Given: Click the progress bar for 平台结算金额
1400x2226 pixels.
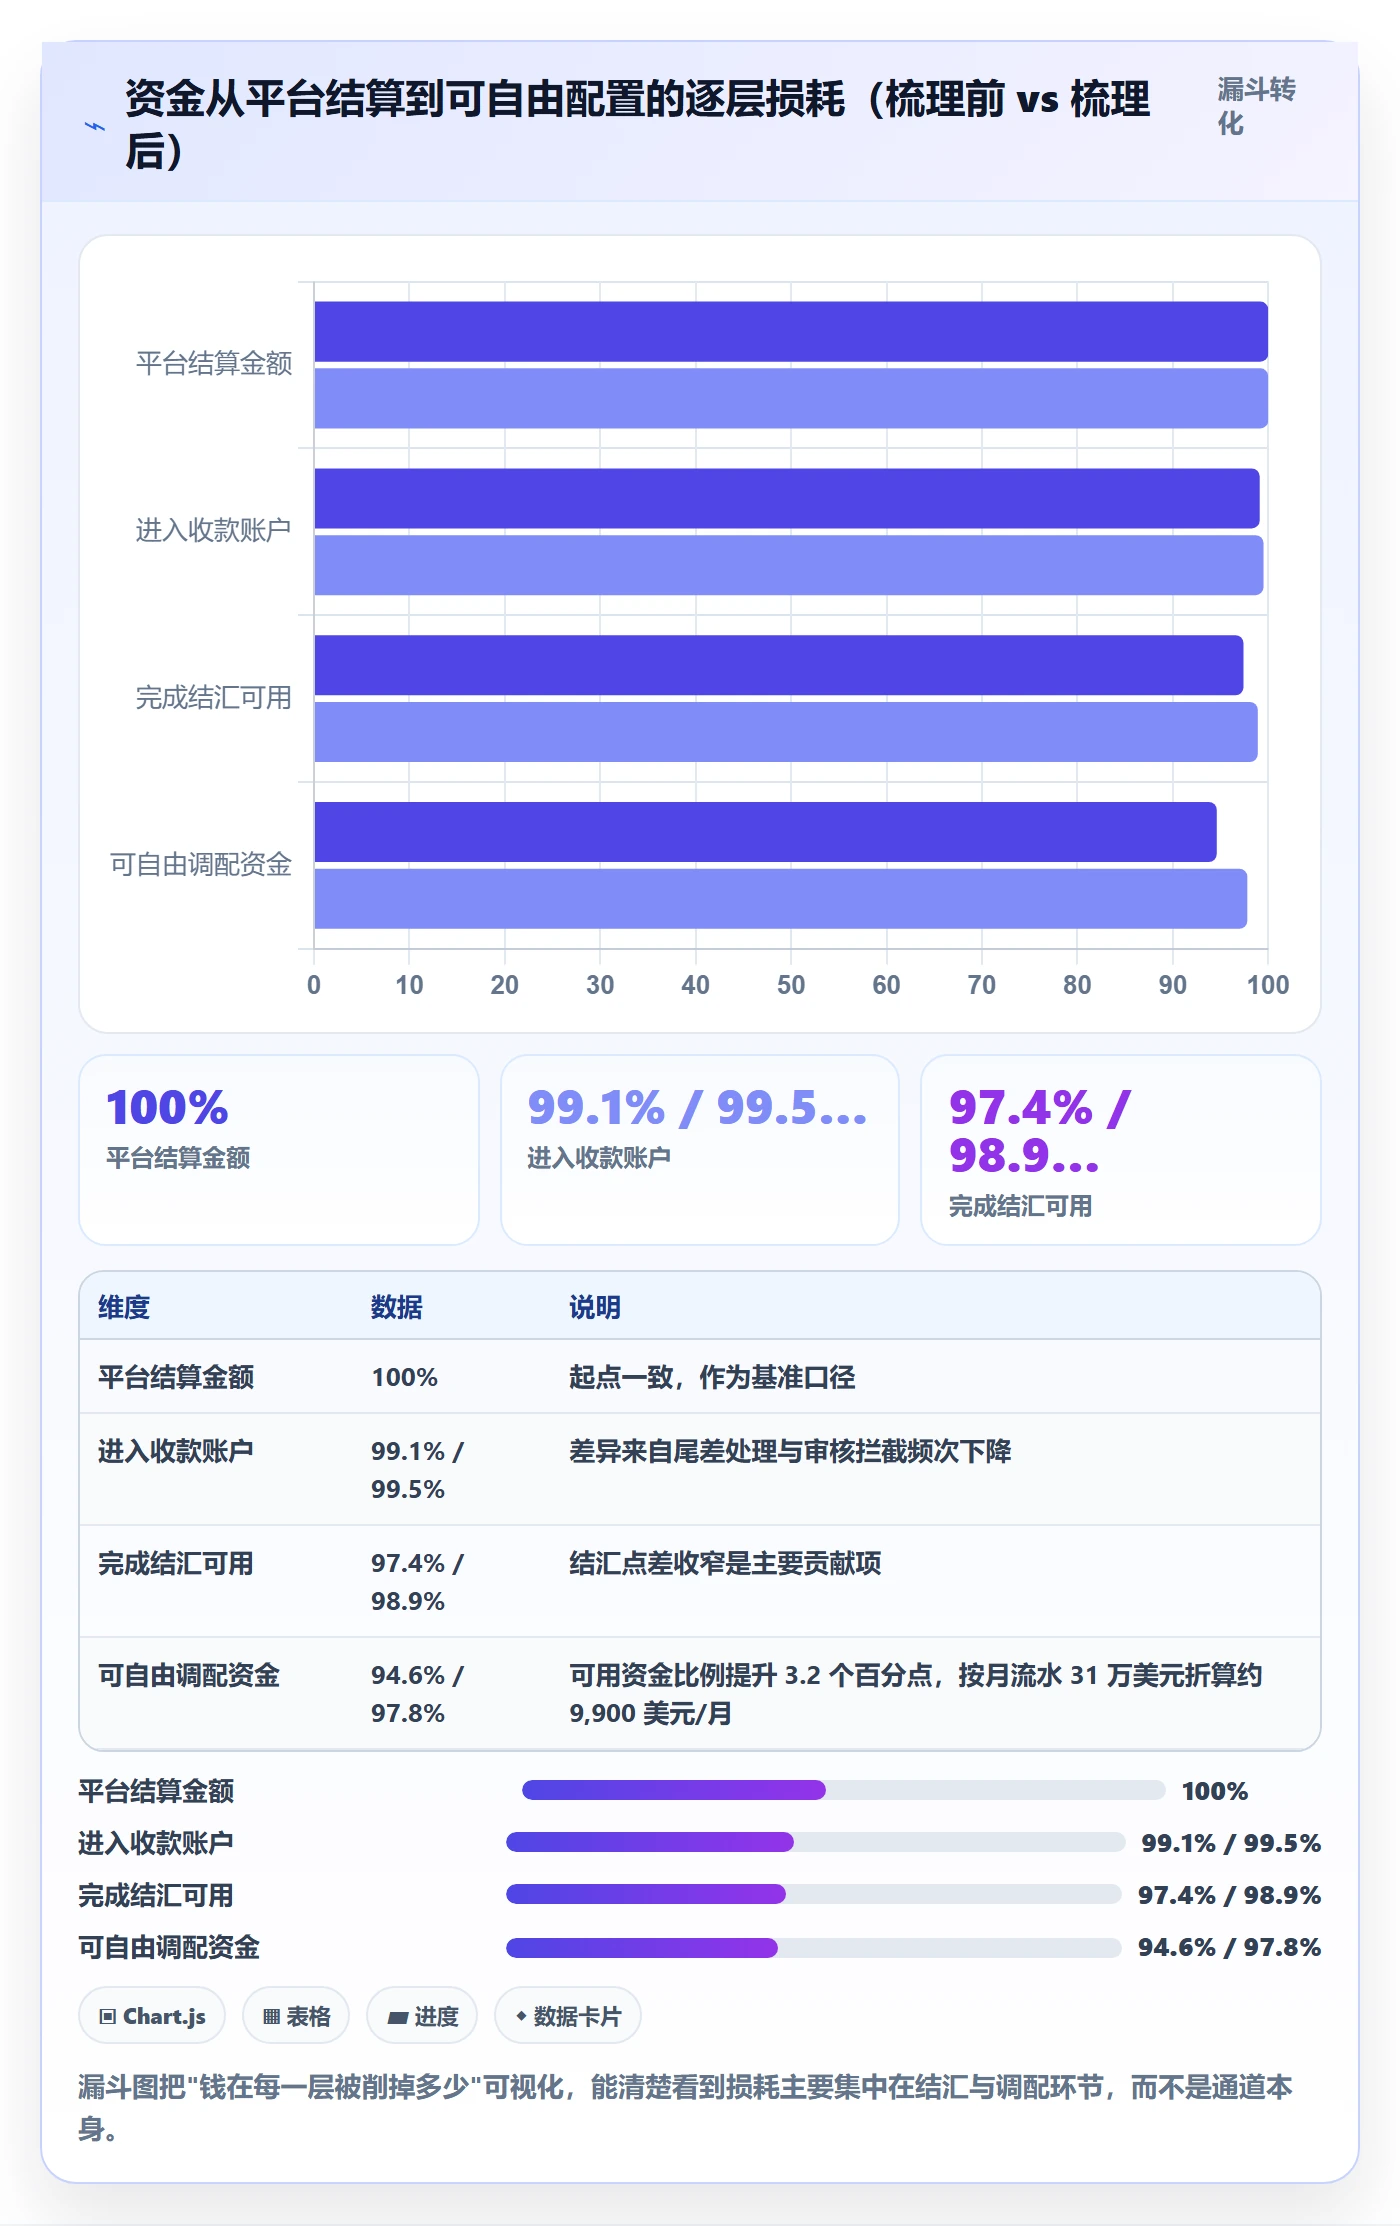Looking at the screenshot, I should pos(844,1790).
